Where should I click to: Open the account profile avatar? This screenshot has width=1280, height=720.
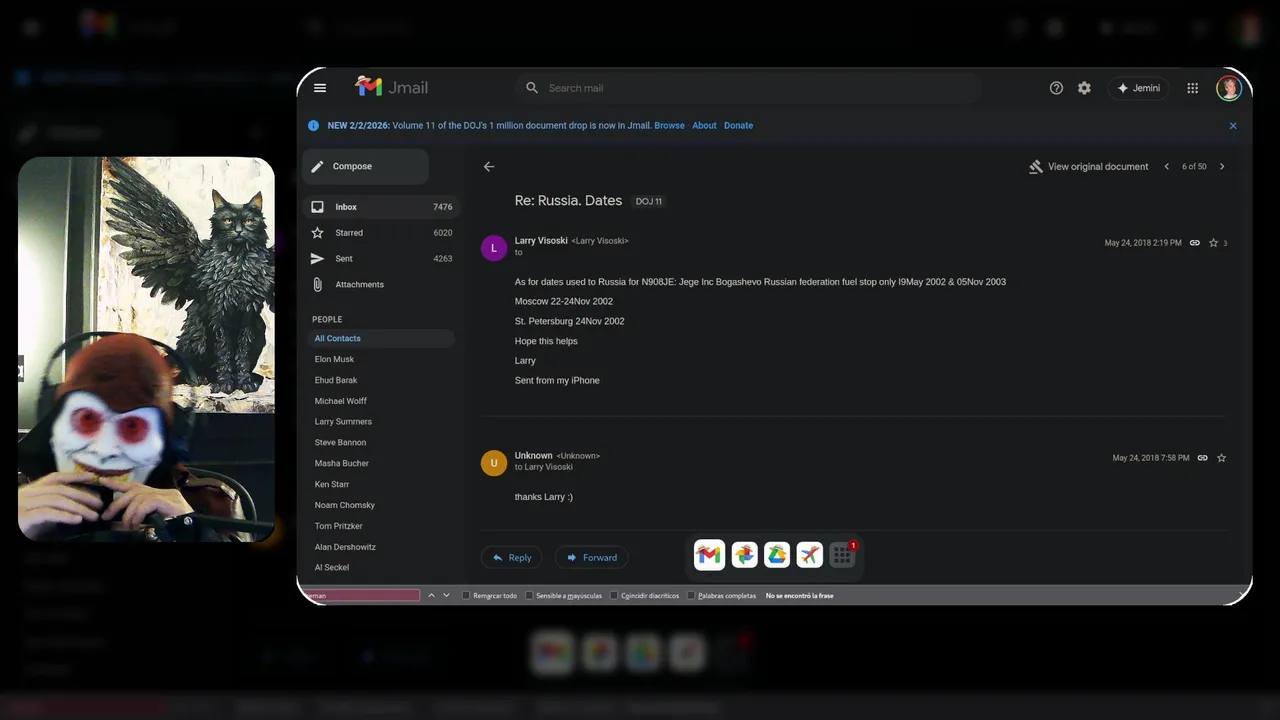pos(1229,88)
